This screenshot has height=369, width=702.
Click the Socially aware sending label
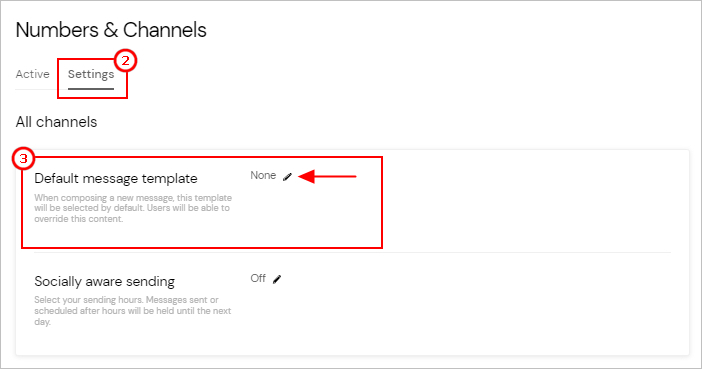(104, 282)
